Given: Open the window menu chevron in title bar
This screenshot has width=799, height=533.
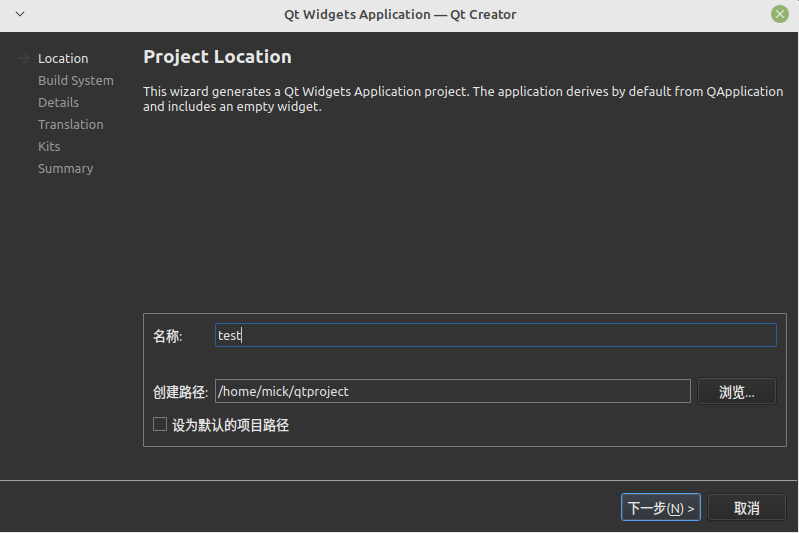Looking at the screenshot, I should (20, 14).
